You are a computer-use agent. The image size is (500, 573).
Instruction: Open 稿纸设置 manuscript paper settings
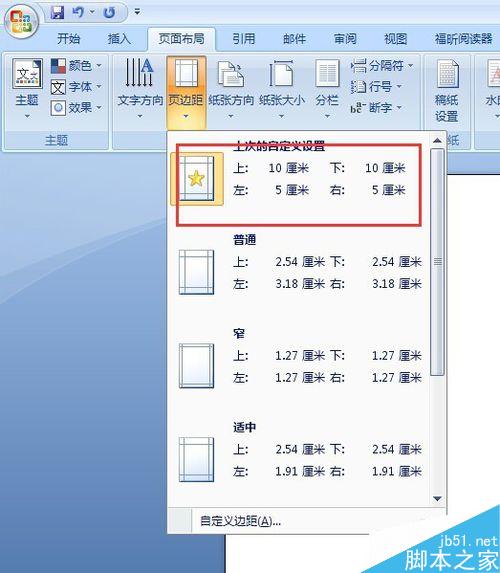tap(447, 91)
